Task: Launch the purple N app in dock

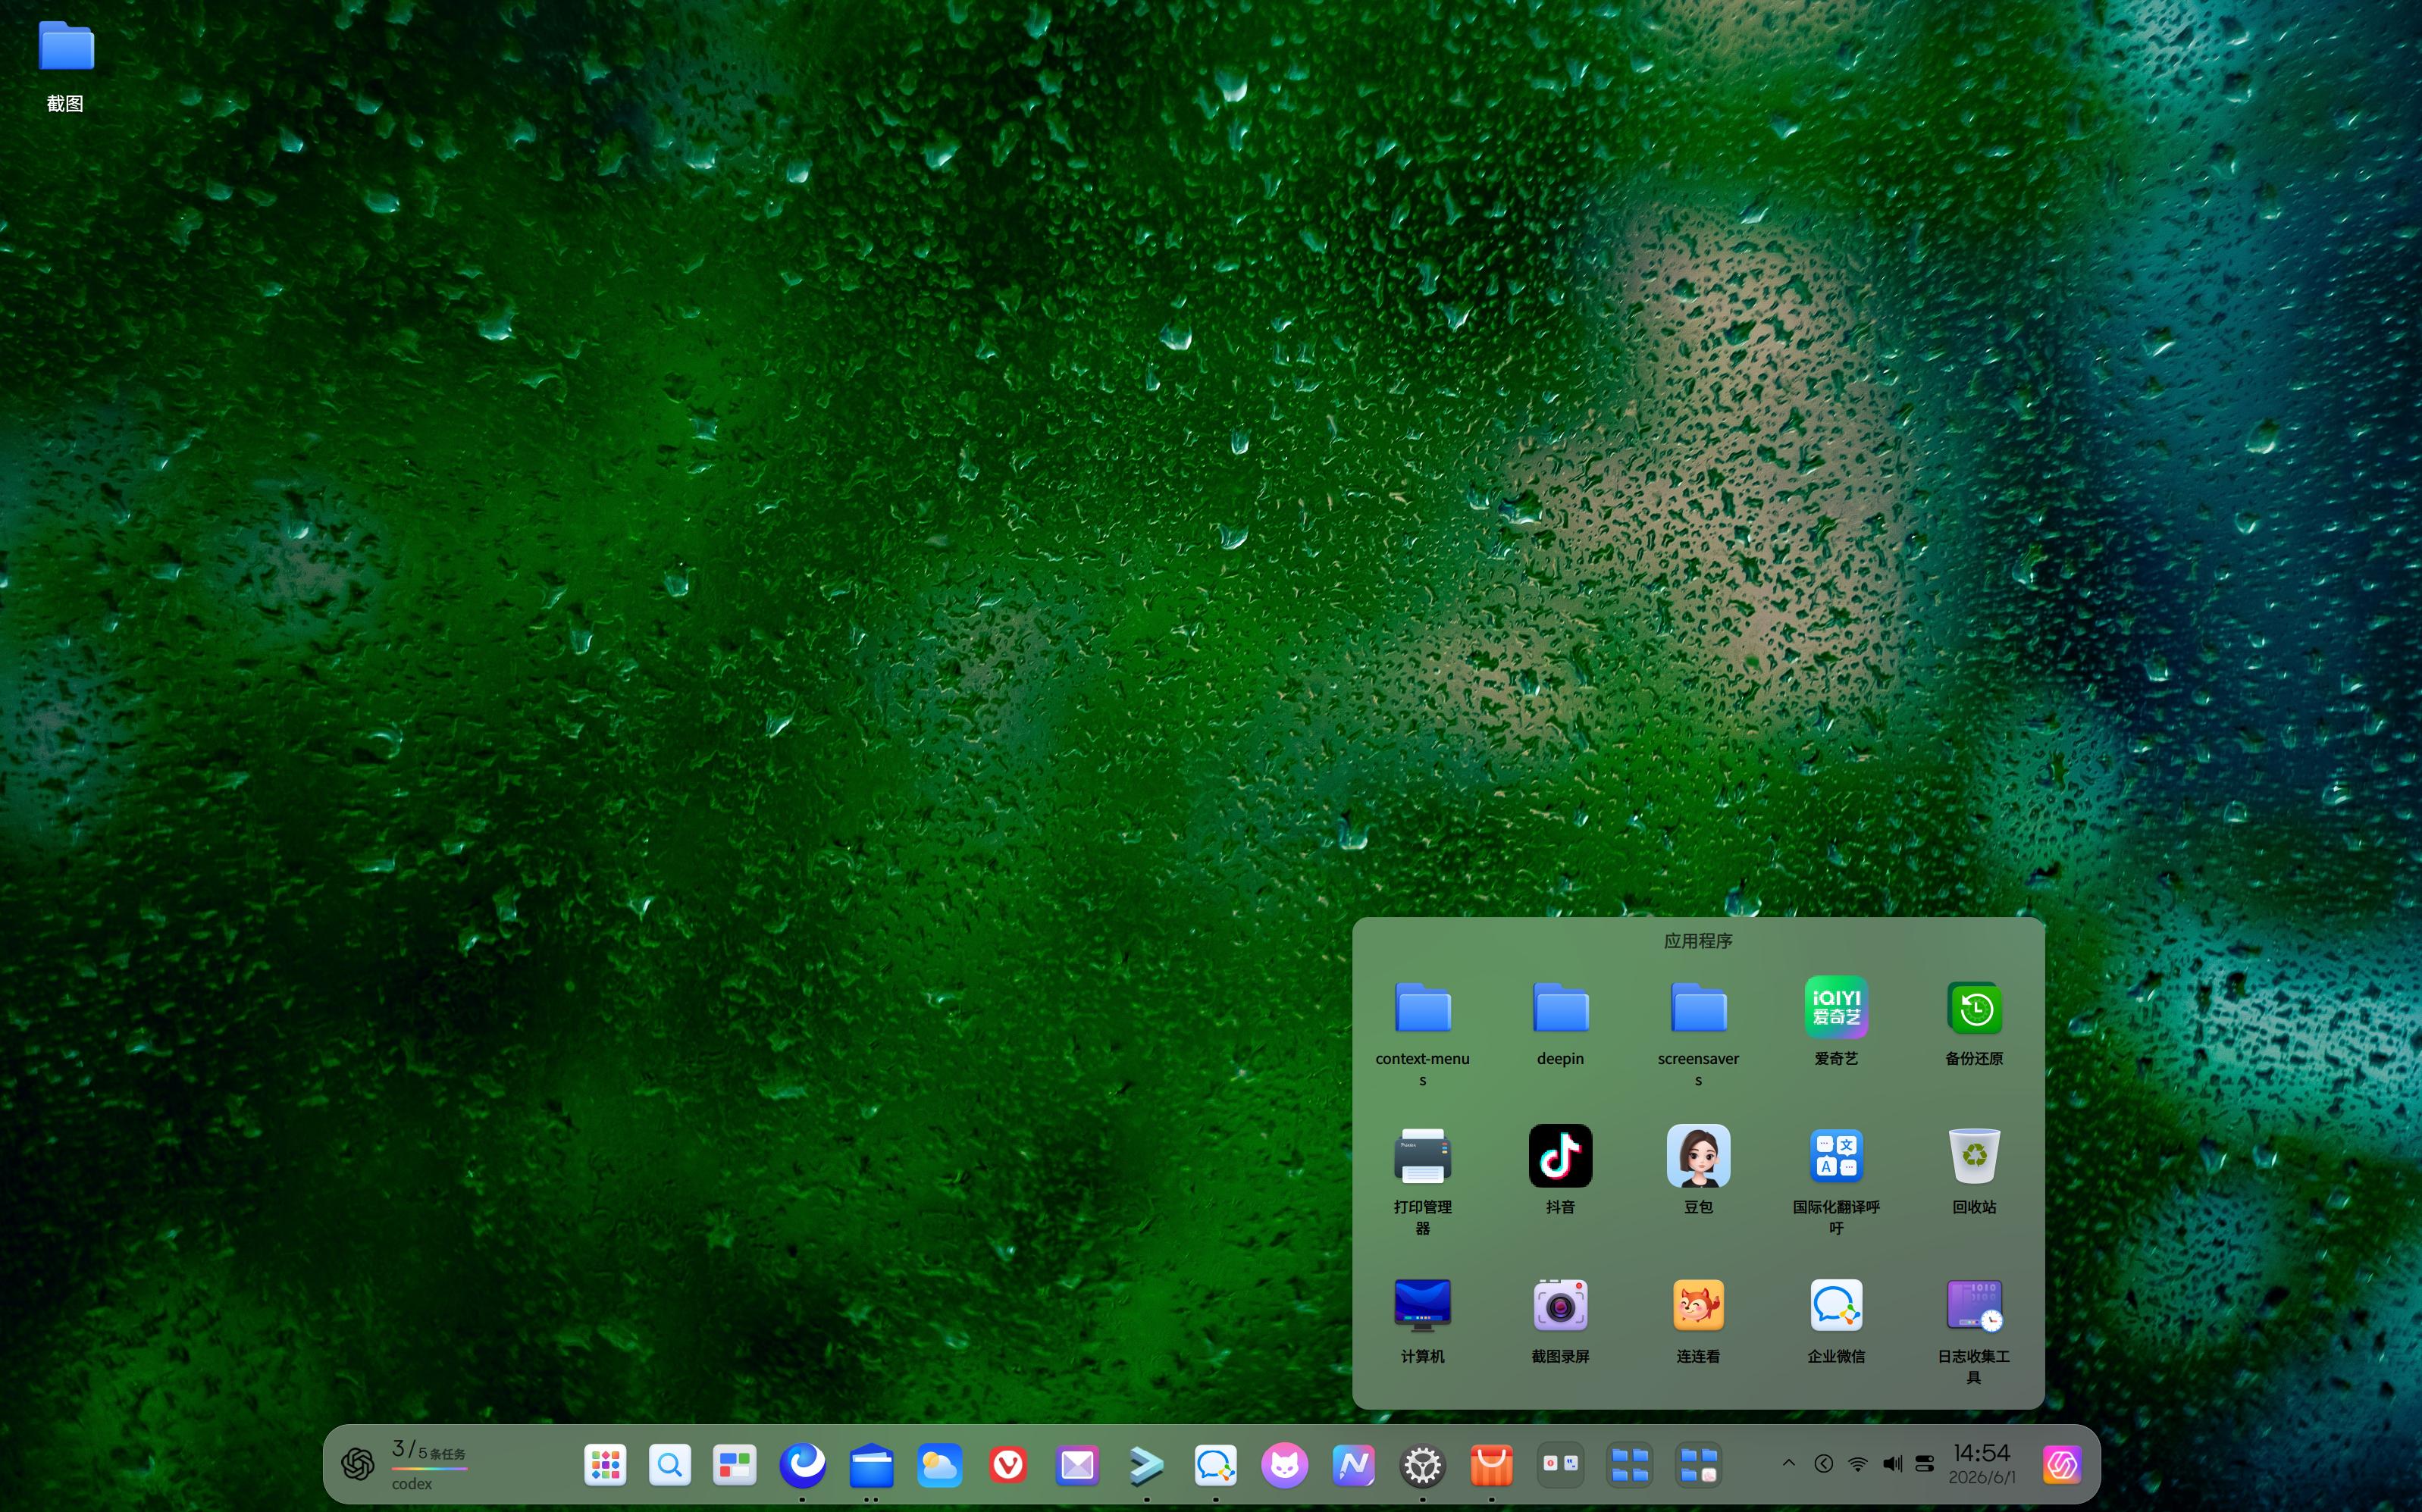Action: 1353,1465
